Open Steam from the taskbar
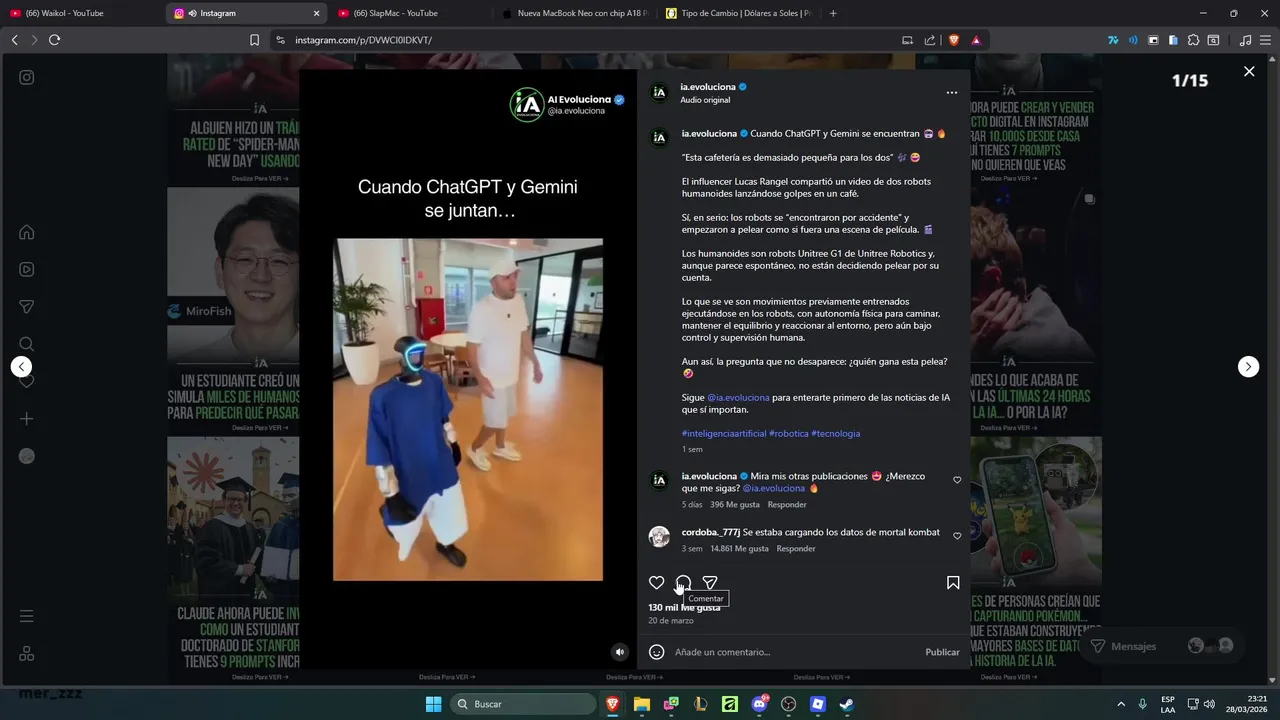Screen dimensions: 1280x720 coord(847,704)
